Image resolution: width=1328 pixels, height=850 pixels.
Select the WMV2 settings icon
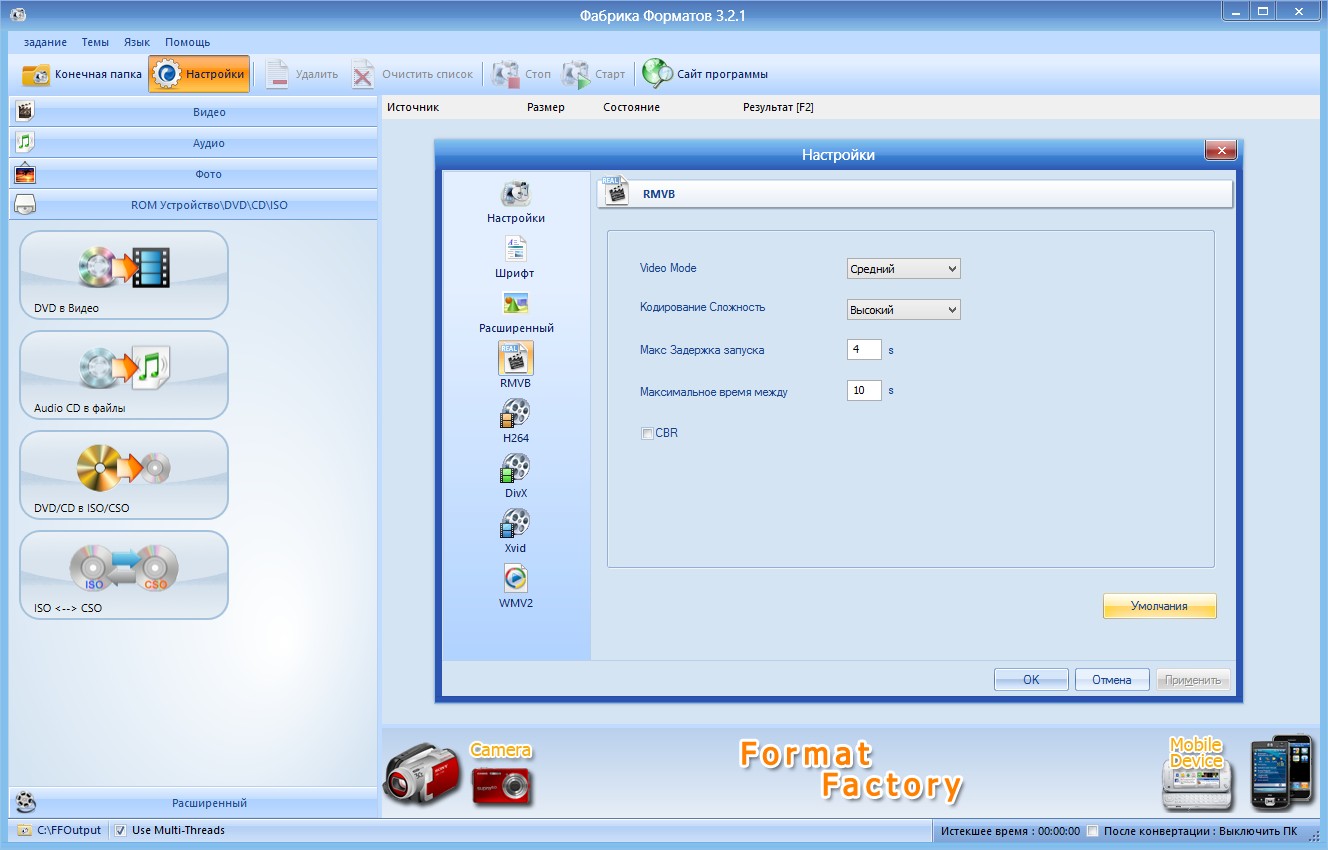[x=516, y=586]
